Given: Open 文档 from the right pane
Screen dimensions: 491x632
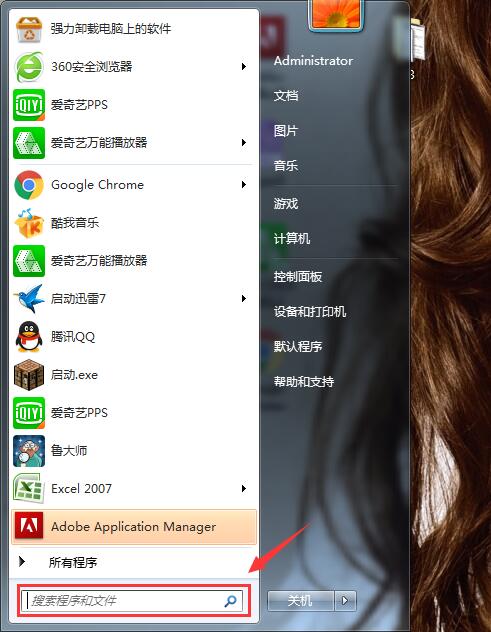Looking at the screenshot, I should (286, 96).
